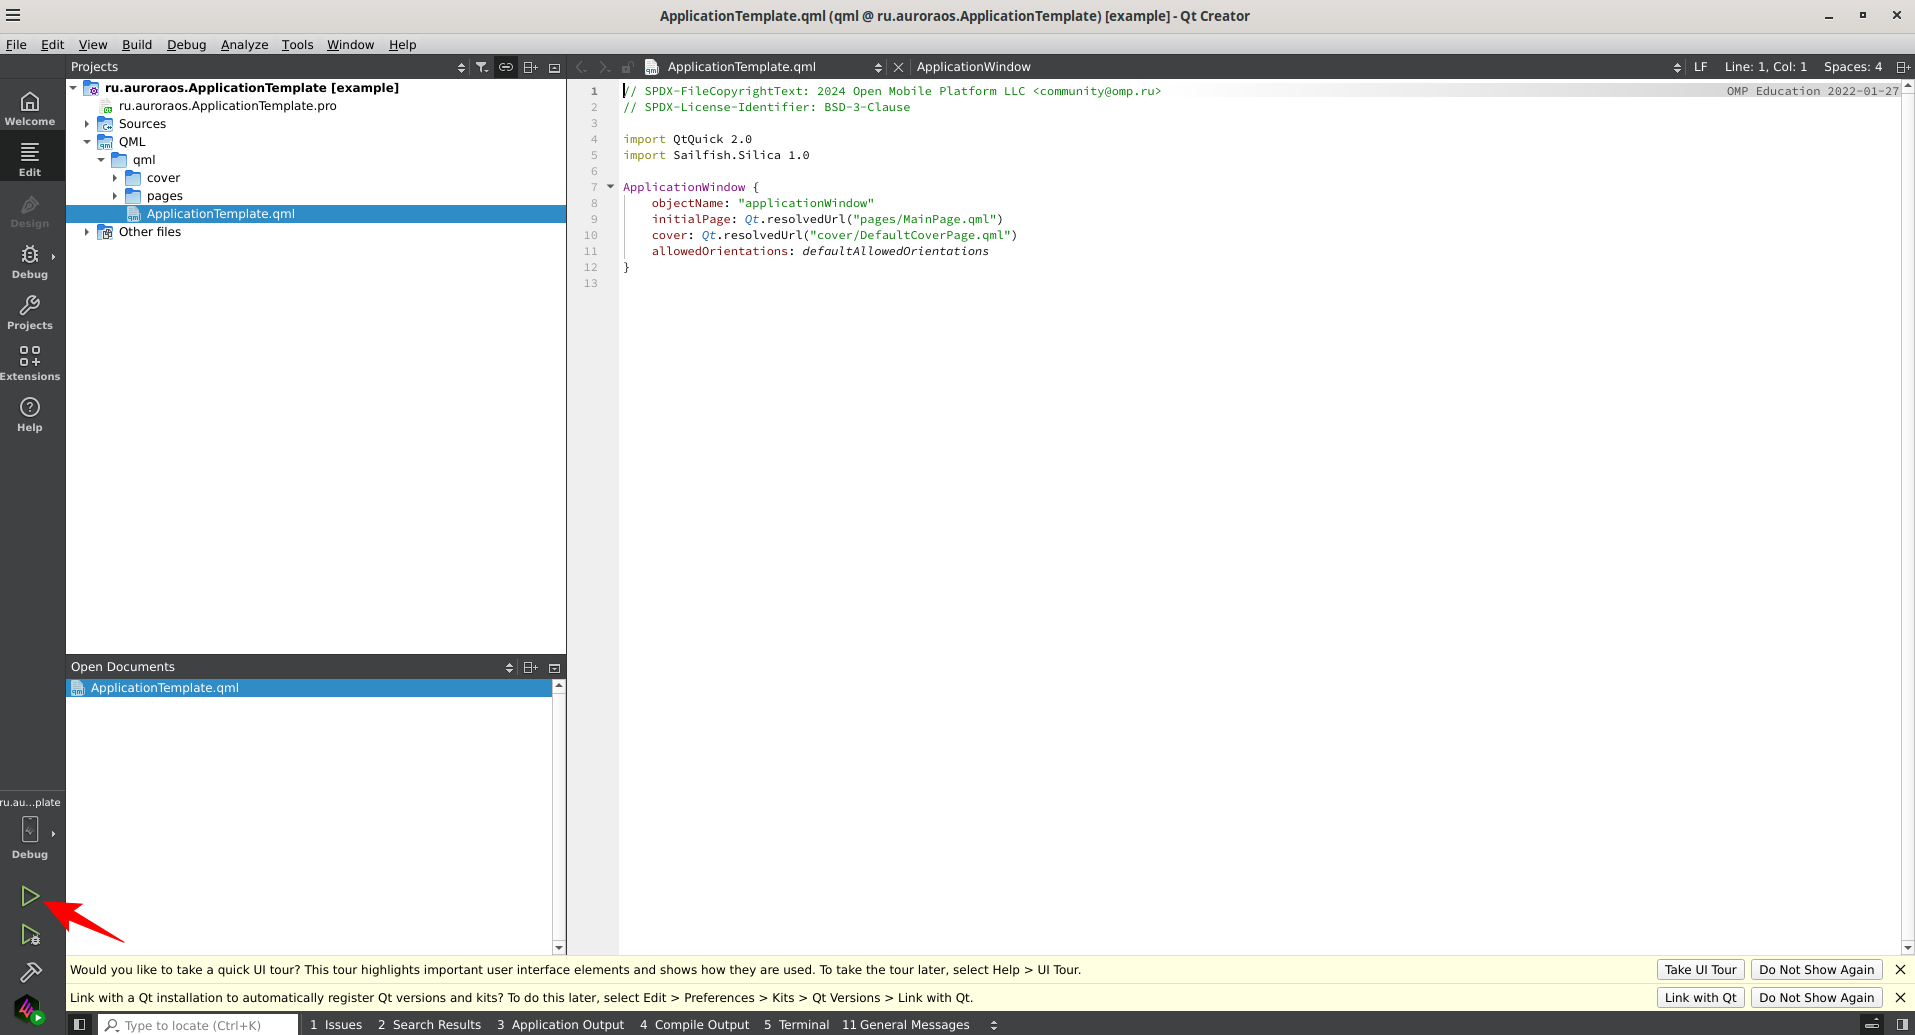1915x1035 pixels.
Task: Open Debug mode in sidebar
Action: 30,262
